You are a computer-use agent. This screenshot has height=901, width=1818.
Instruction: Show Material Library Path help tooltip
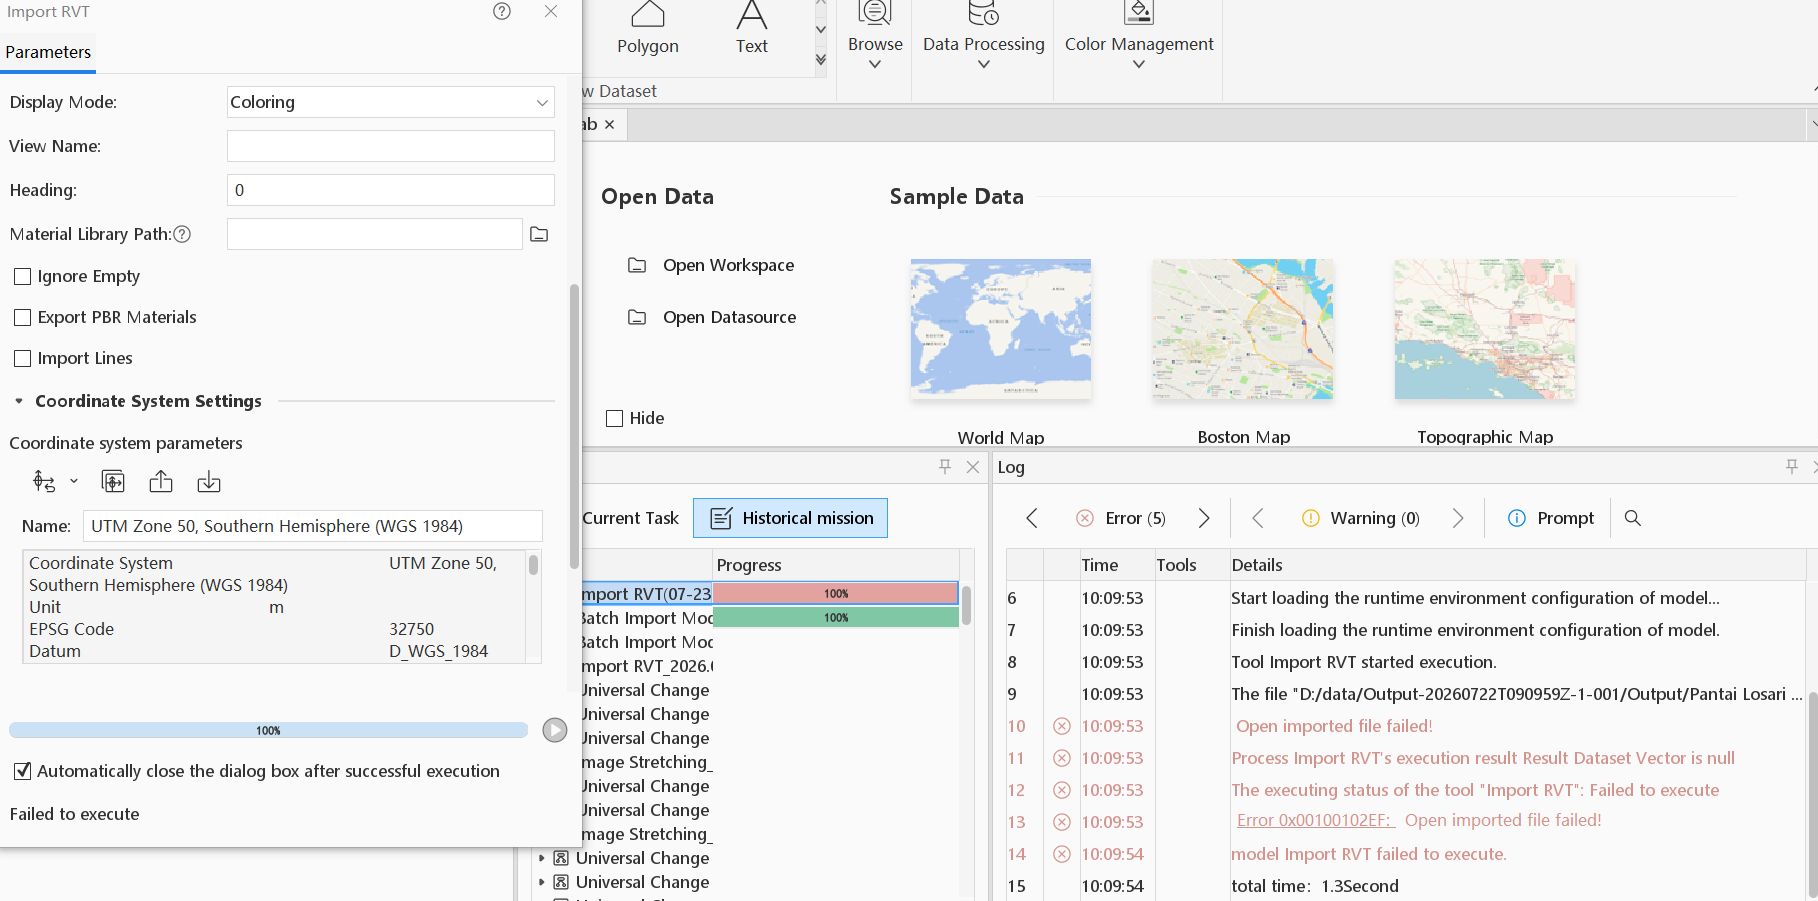click(x=182, y=234)
